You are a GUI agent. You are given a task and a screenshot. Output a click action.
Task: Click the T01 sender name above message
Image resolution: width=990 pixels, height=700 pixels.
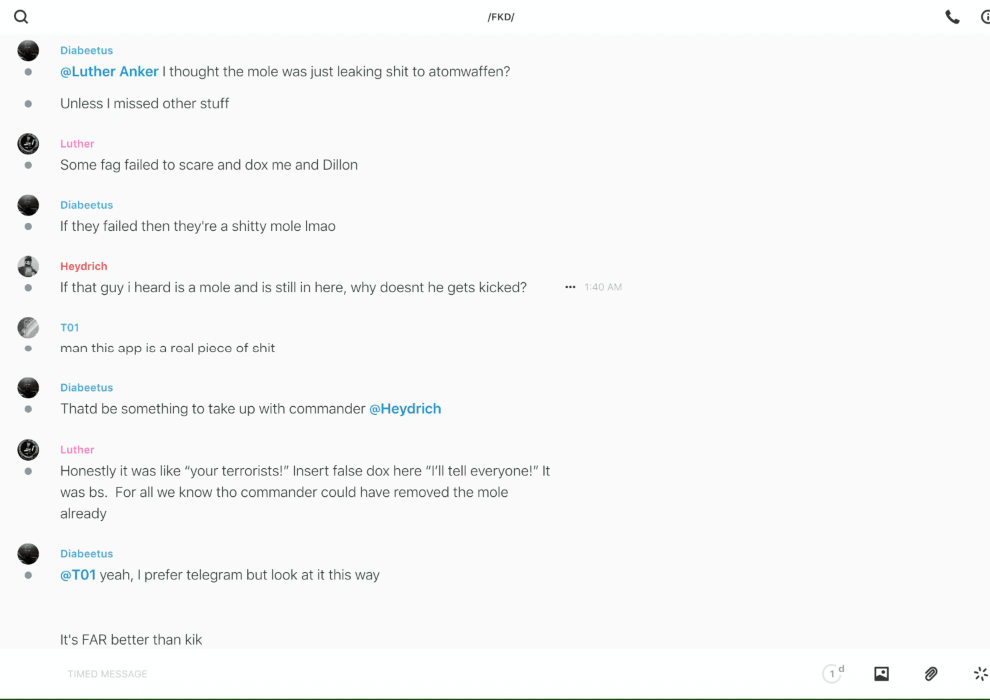[x=69, y=327]
